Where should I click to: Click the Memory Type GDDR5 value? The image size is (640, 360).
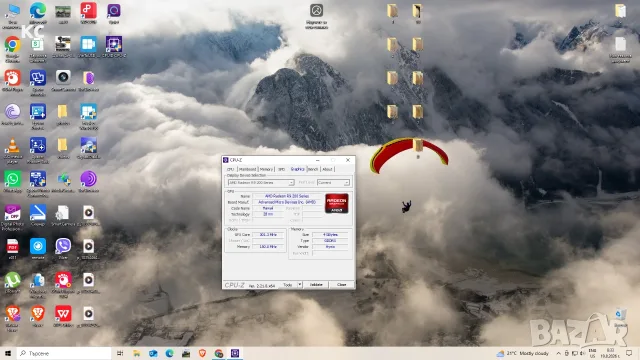[330, 241]
